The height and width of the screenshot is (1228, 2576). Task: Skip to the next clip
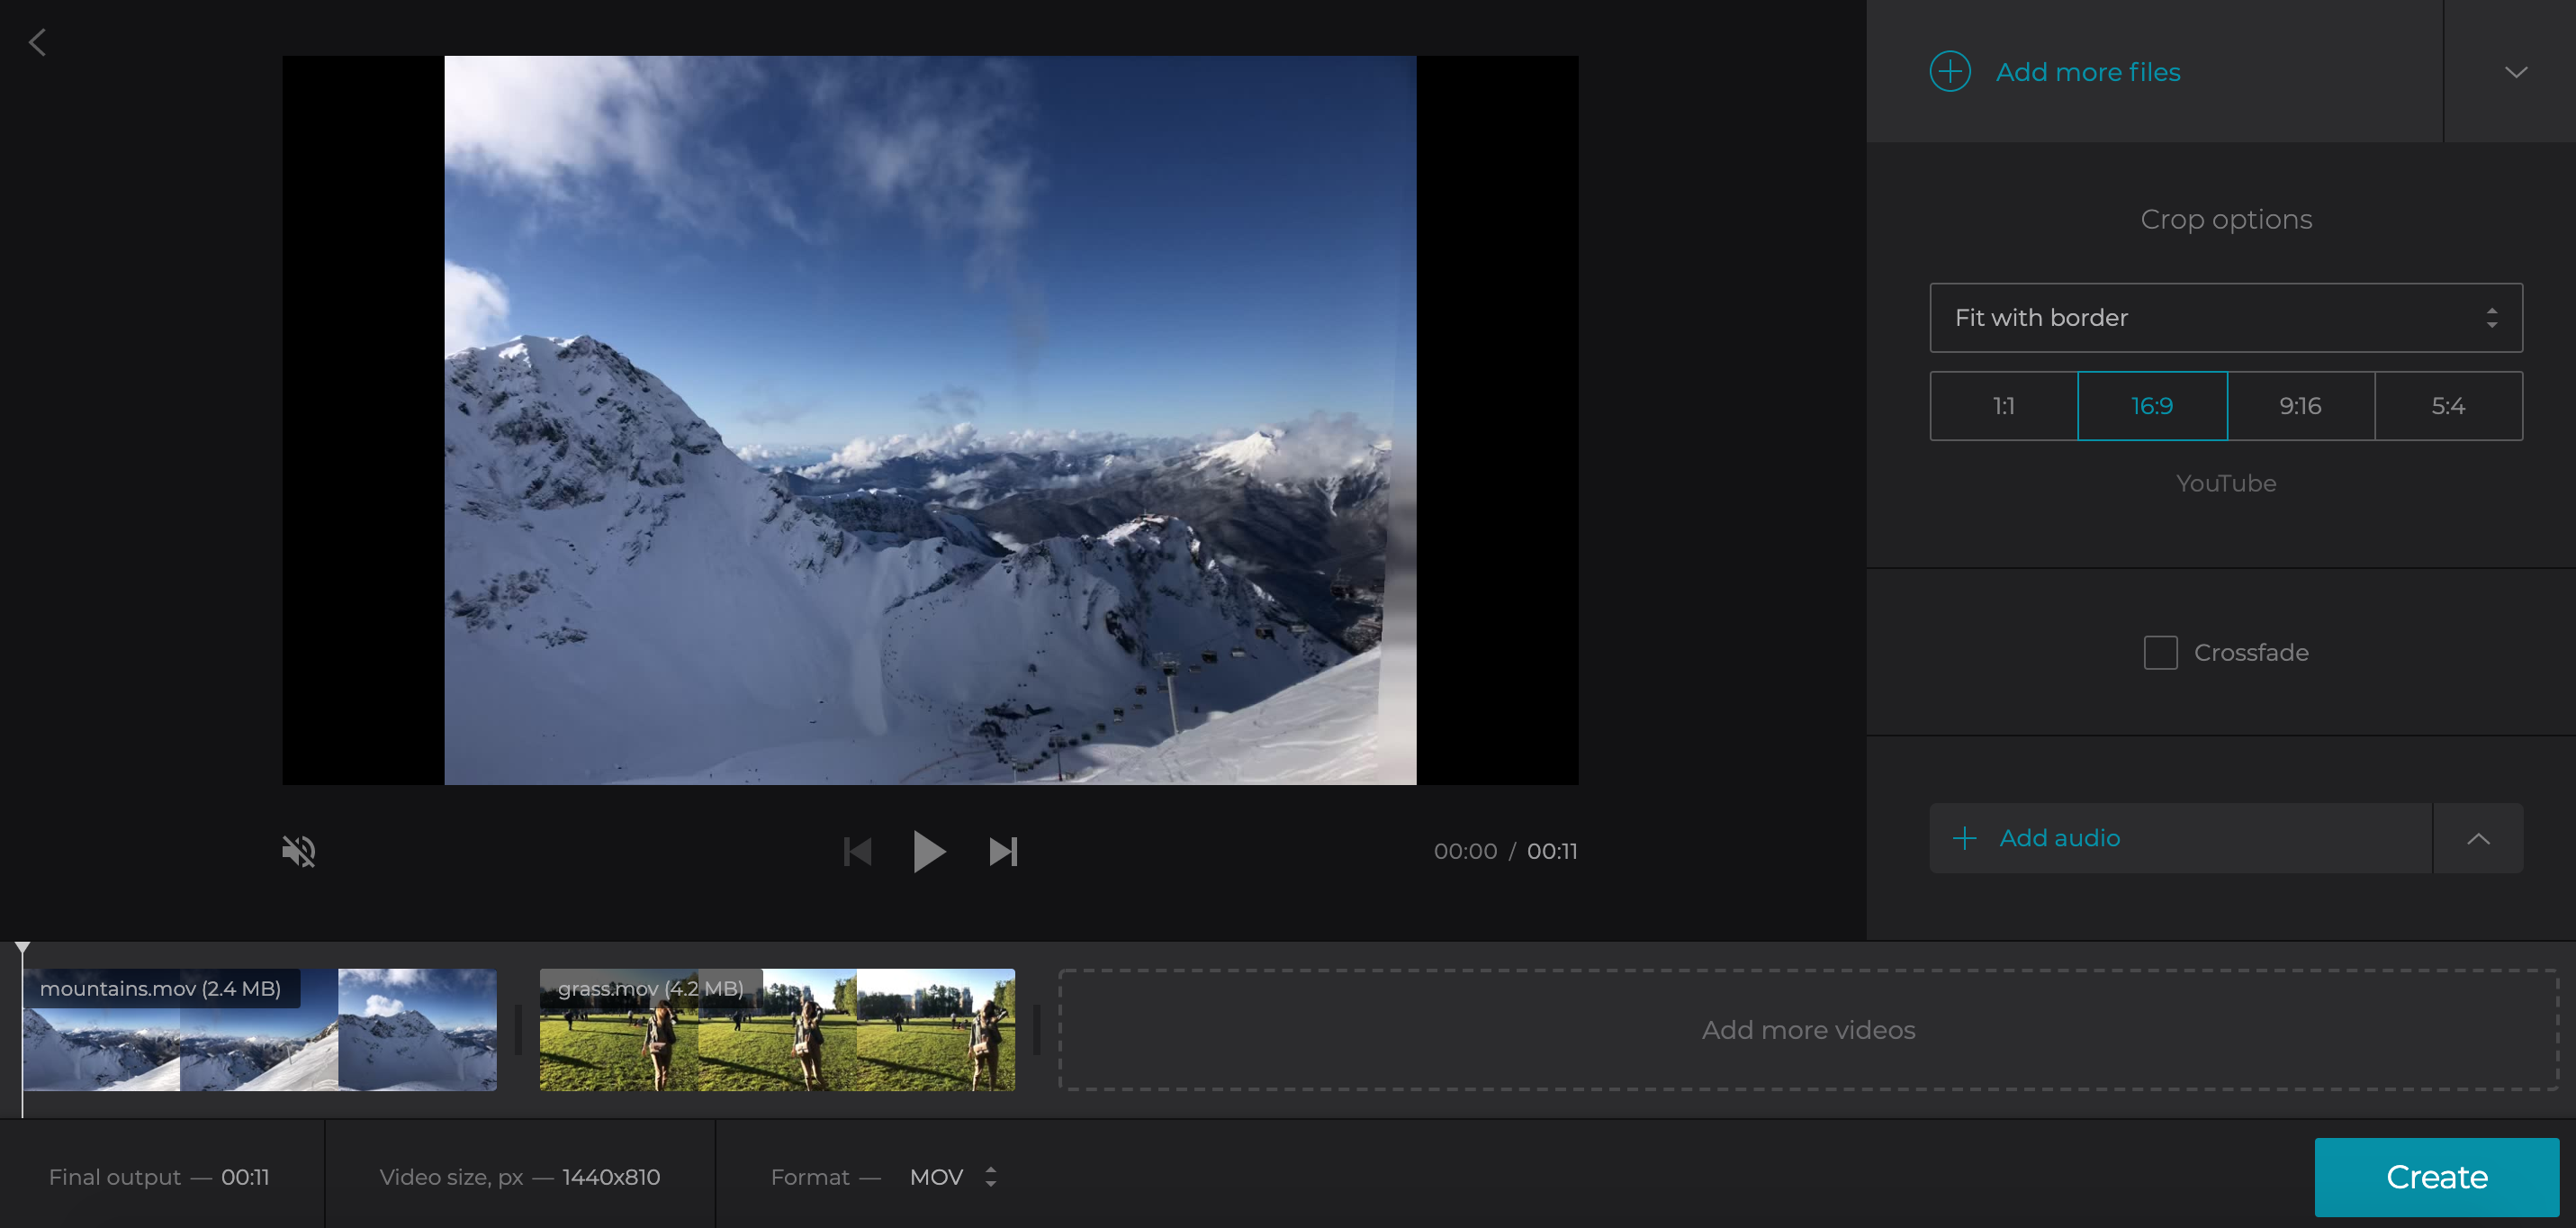[1003, 851]
